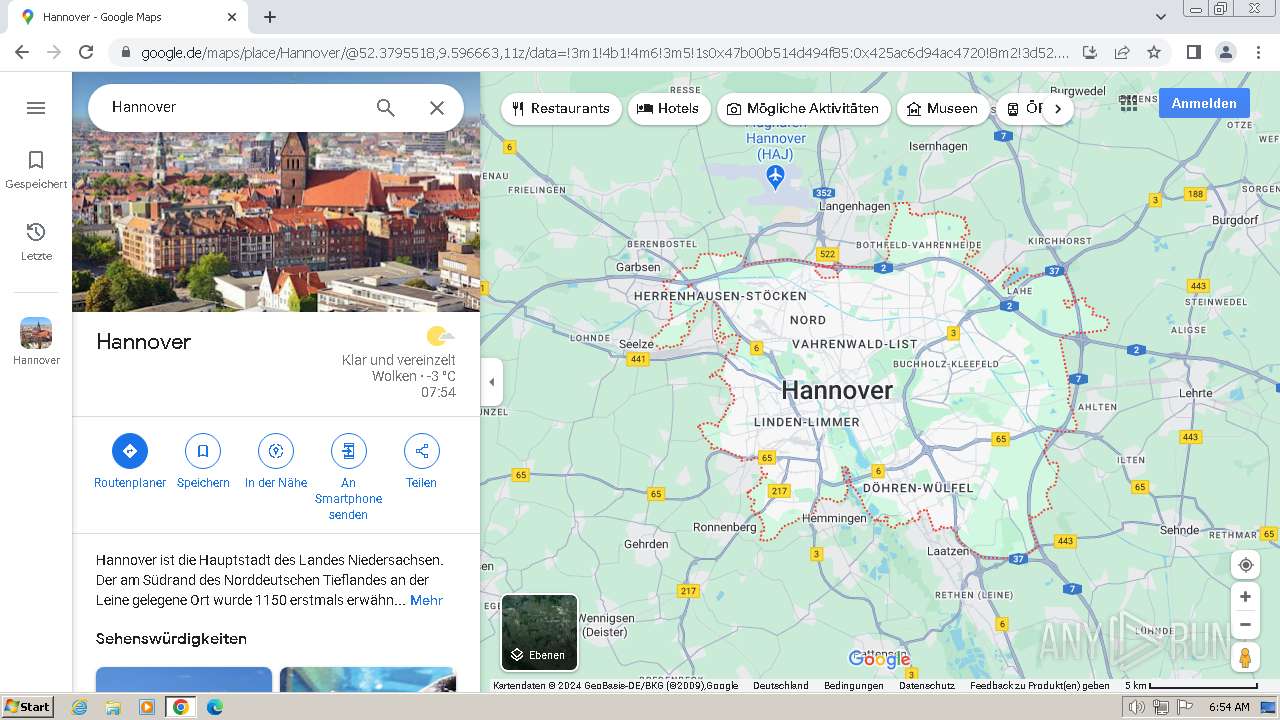Click Feedback zu Produkt(en) geben link
The width and height of the screenshot is (1280, 720).
coord(1040,686)
